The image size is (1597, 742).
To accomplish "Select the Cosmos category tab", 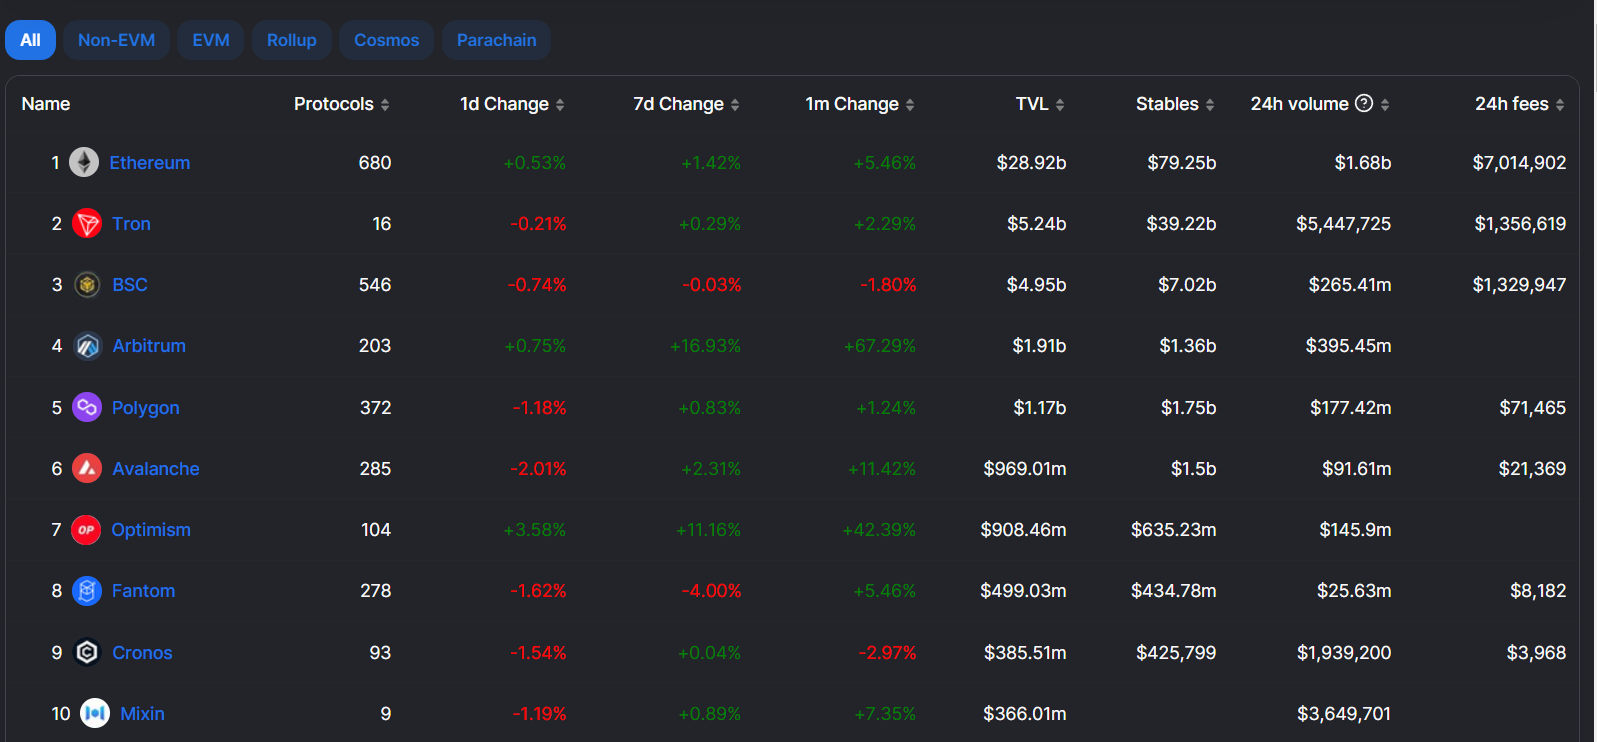I will pos(386,40).
